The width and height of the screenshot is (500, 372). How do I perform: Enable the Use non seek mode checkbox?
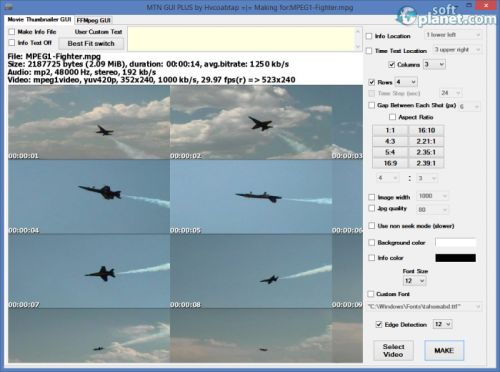coord(372,226)
